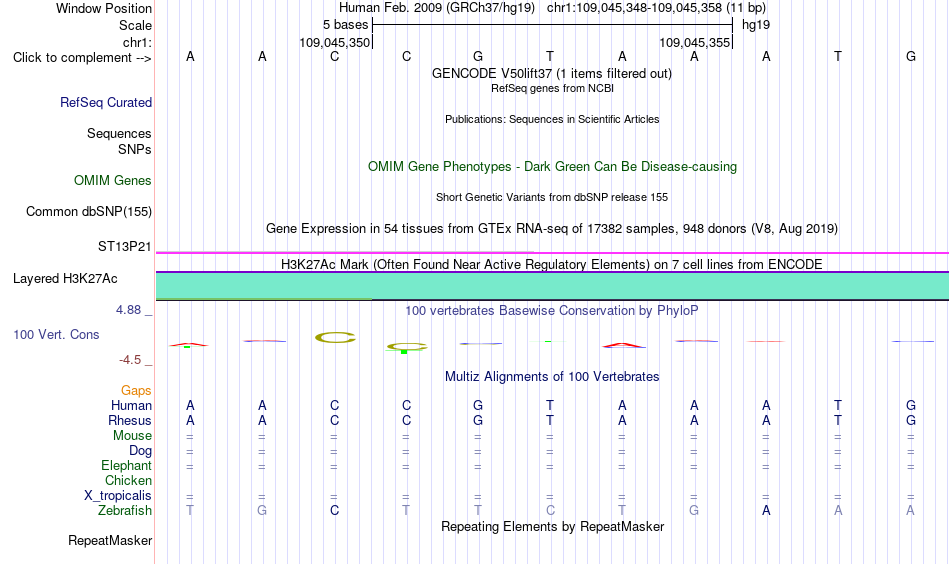
Task: Click the Rhesus species label
Action: pyautogui.click(x=130, y=420)
